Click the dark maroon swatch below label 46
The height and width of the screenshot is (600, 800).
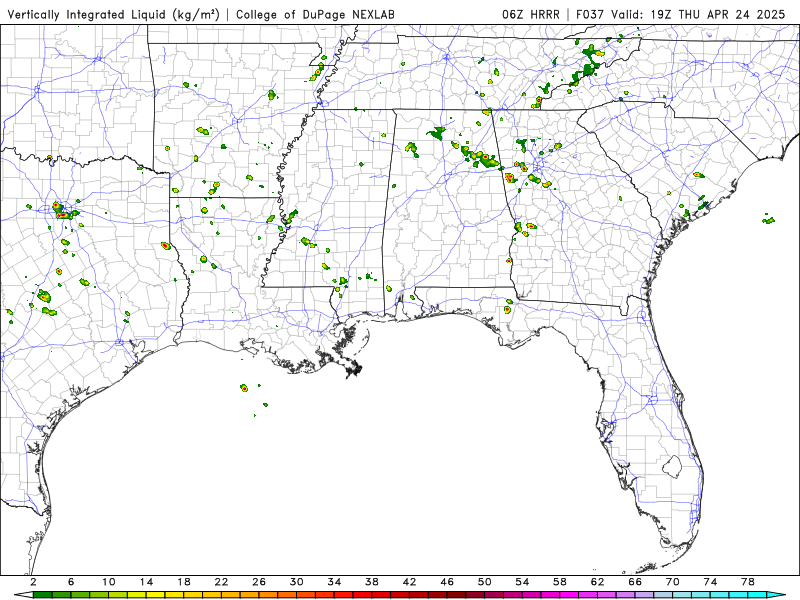click(457, 595)
